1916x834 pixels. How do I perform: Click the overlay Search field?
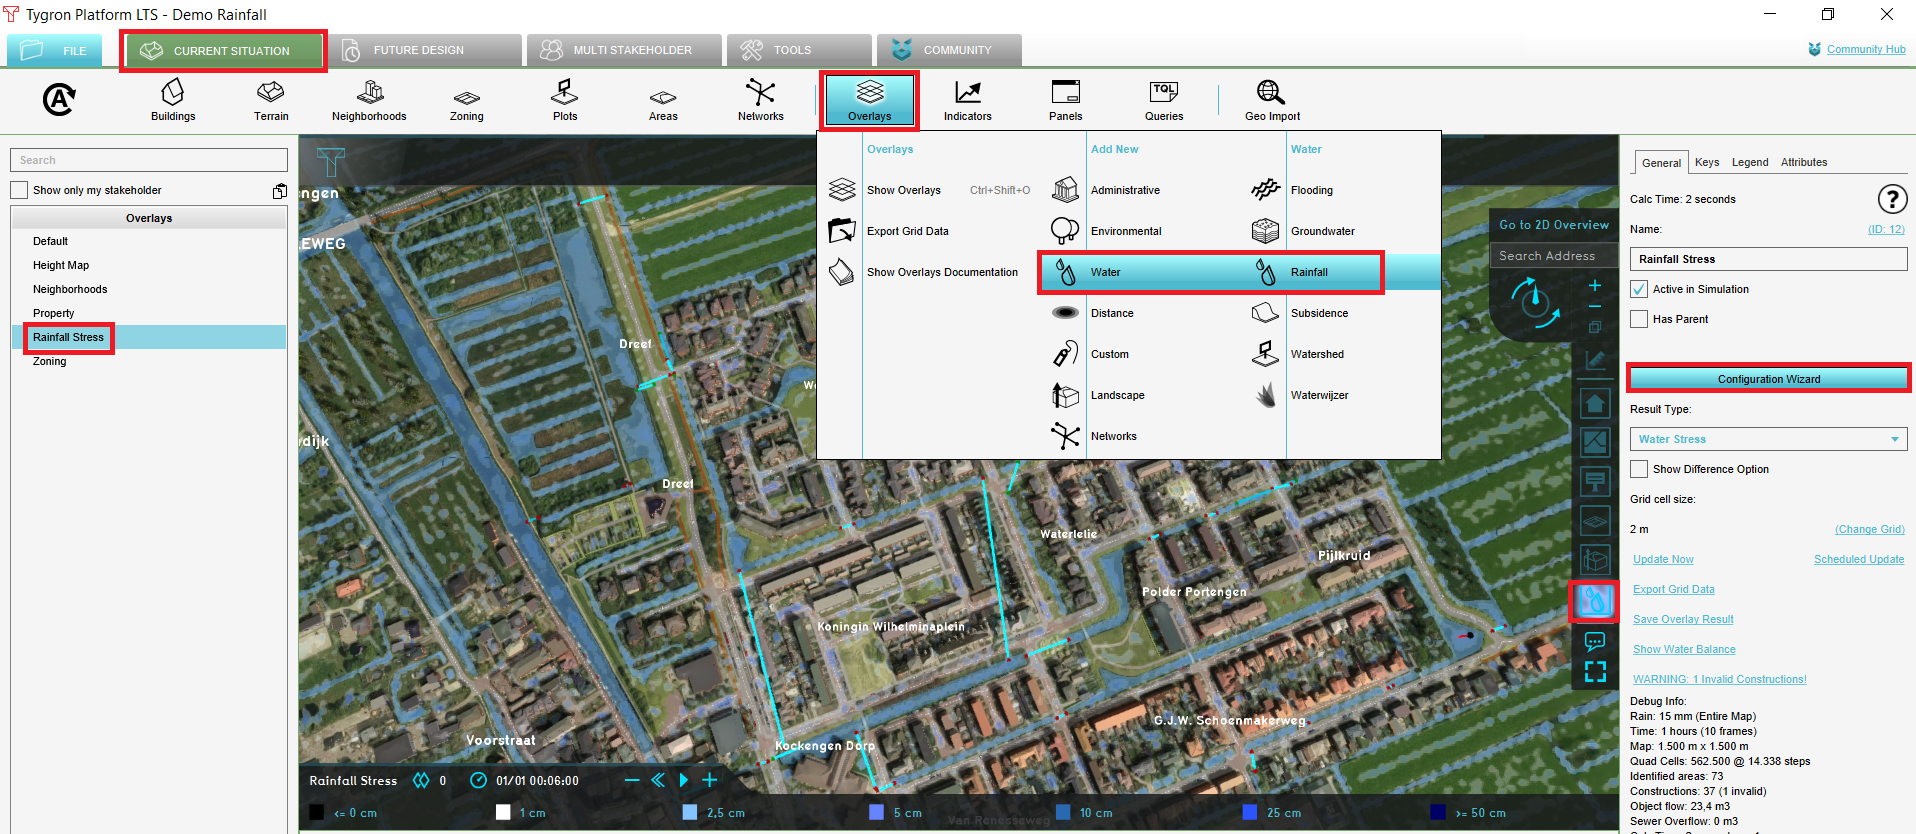coord(149,160)
